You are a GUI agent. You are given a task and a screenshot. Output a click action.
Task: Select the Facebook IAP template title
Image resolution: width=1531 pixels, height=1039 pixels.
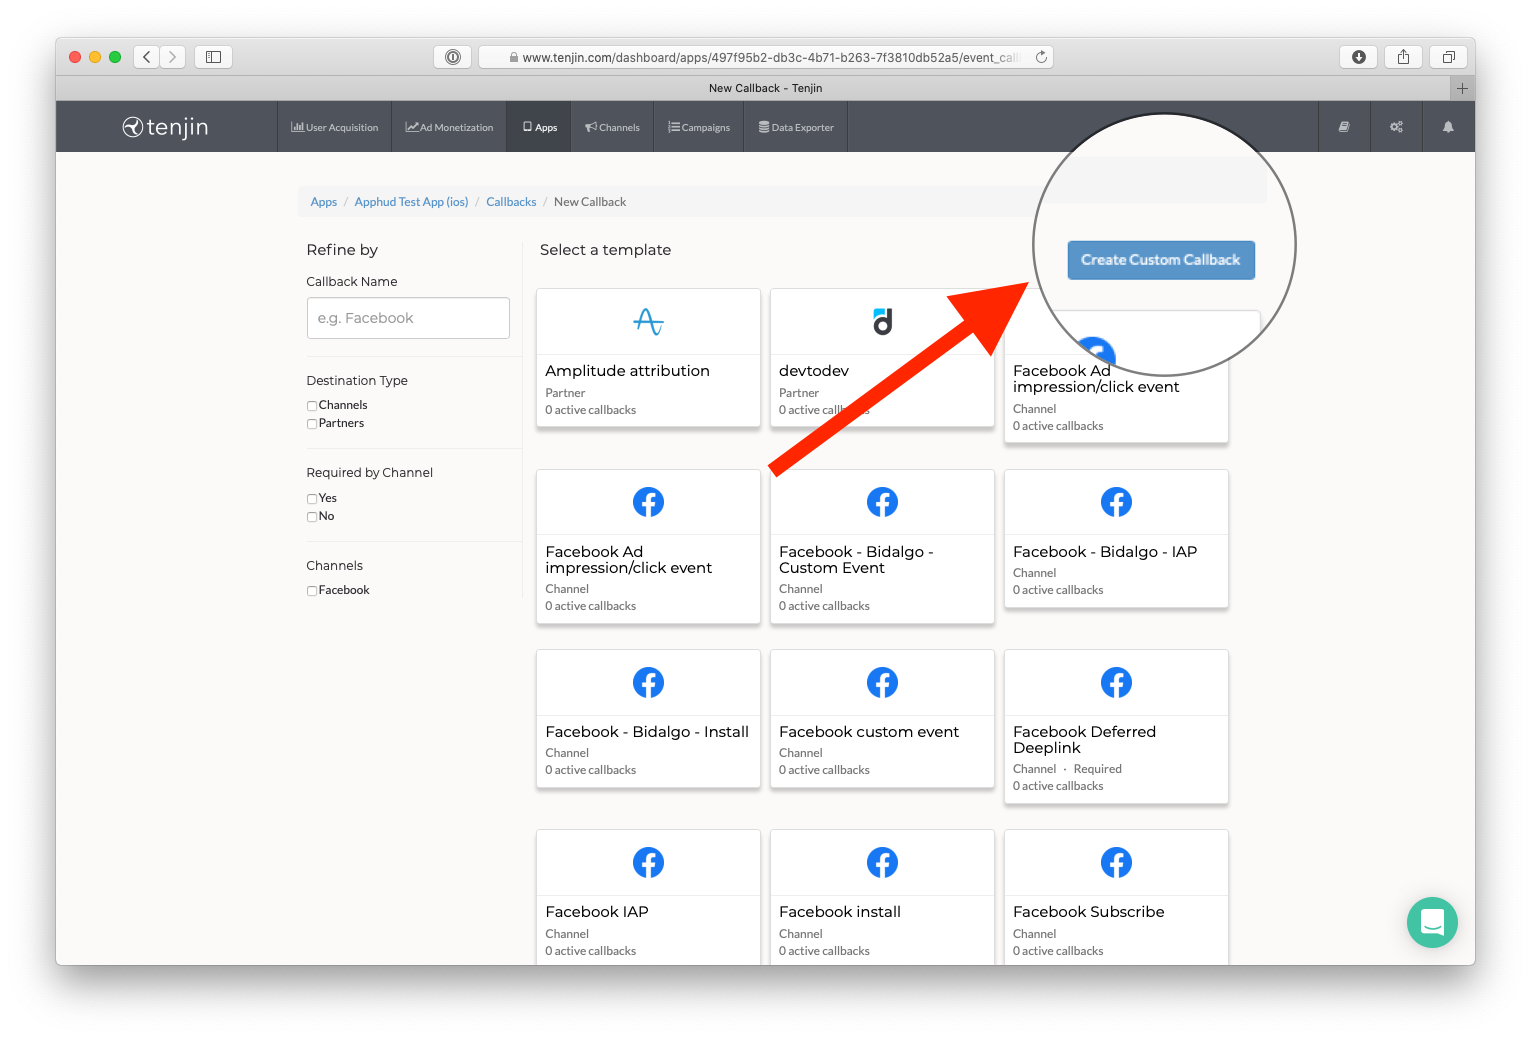[x=597, y=912]
